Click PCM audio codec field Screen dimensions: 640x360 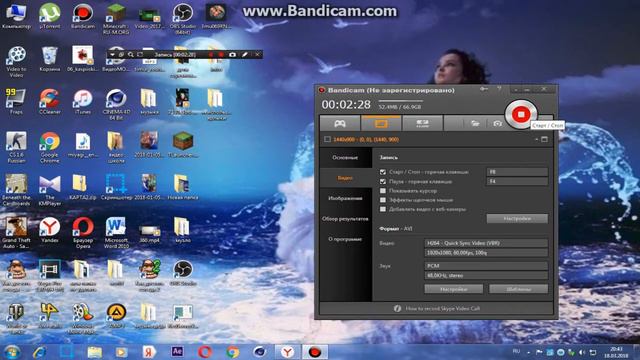(486, 266)
